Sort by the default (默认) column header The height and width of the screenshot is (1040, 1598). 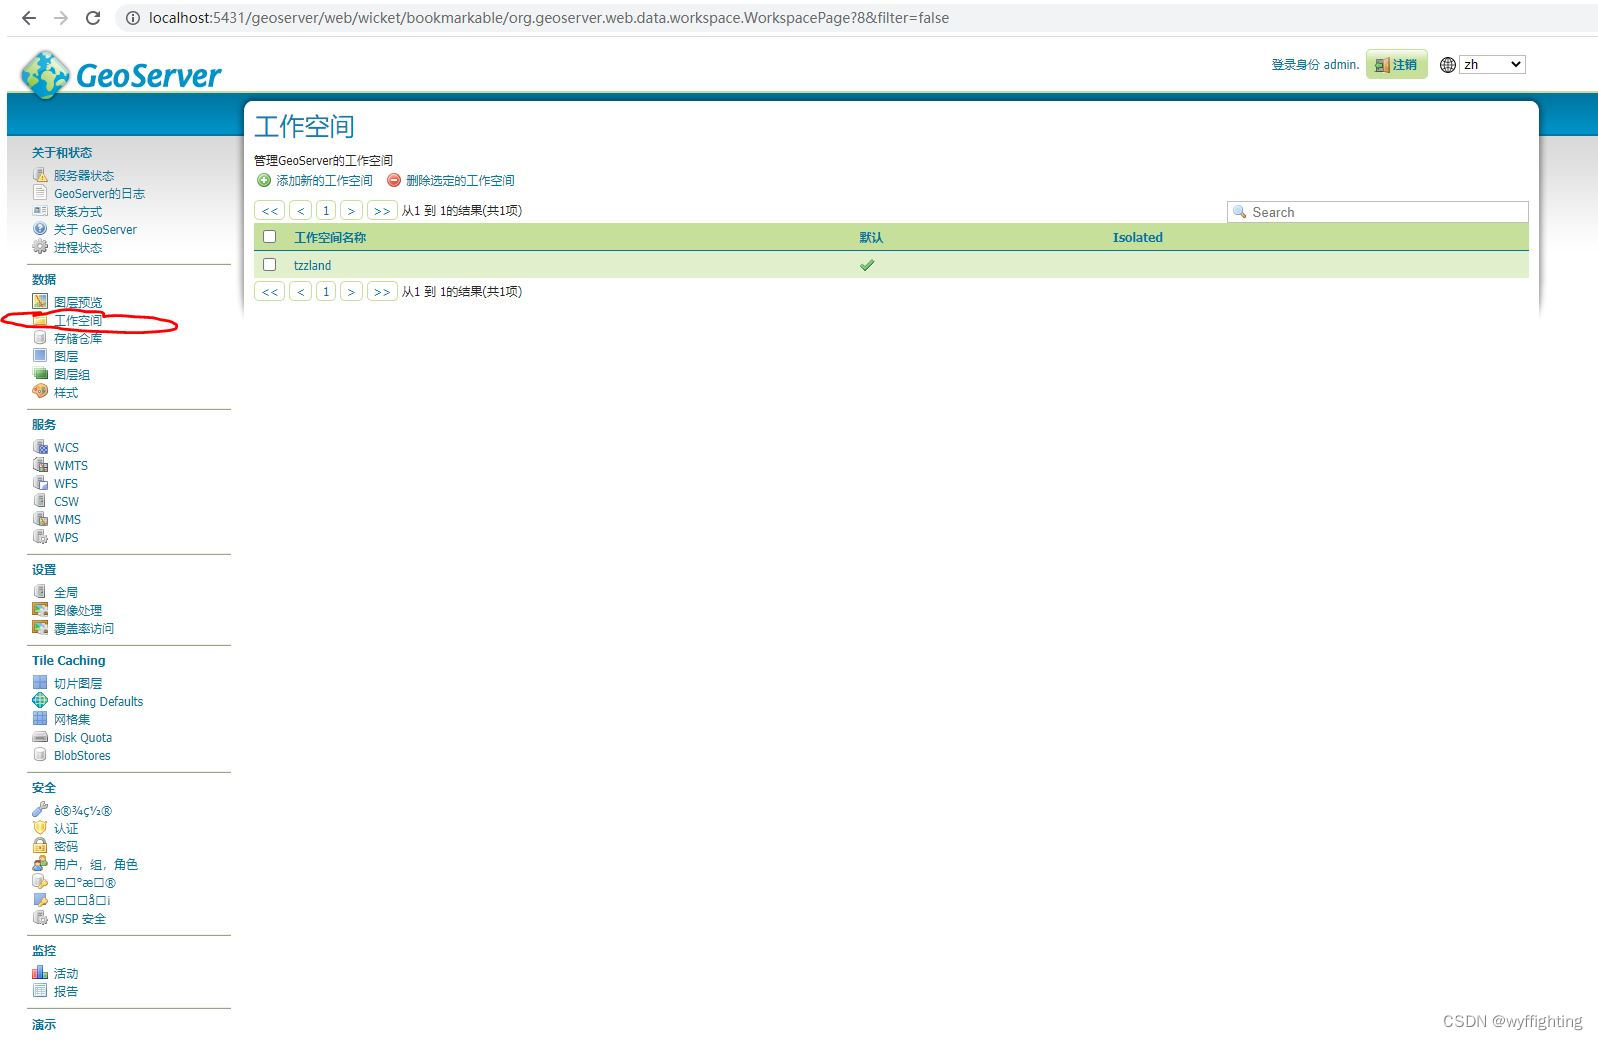[x=871, y=238]
